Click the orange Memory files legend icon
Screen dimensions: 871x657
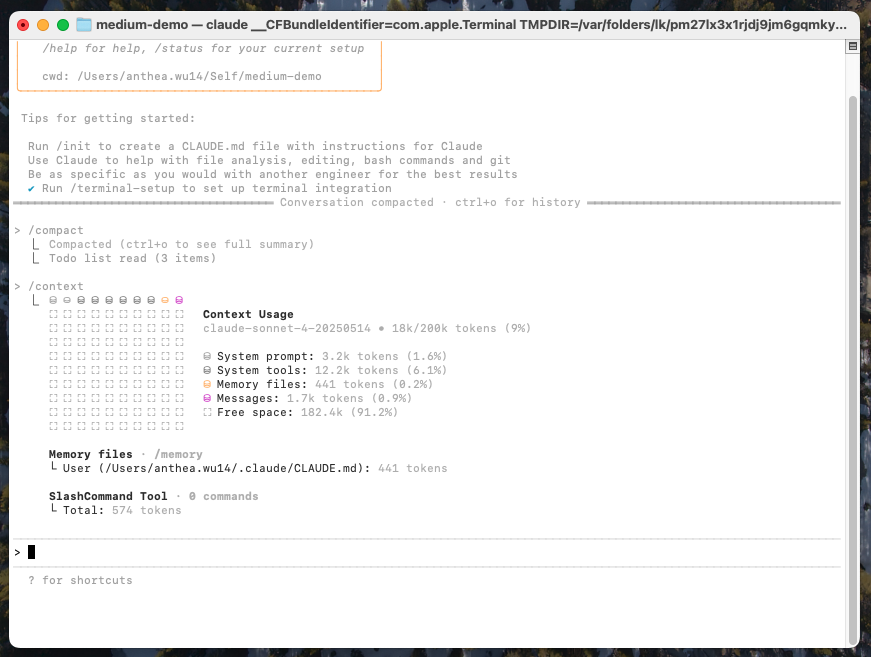[207, 384]
